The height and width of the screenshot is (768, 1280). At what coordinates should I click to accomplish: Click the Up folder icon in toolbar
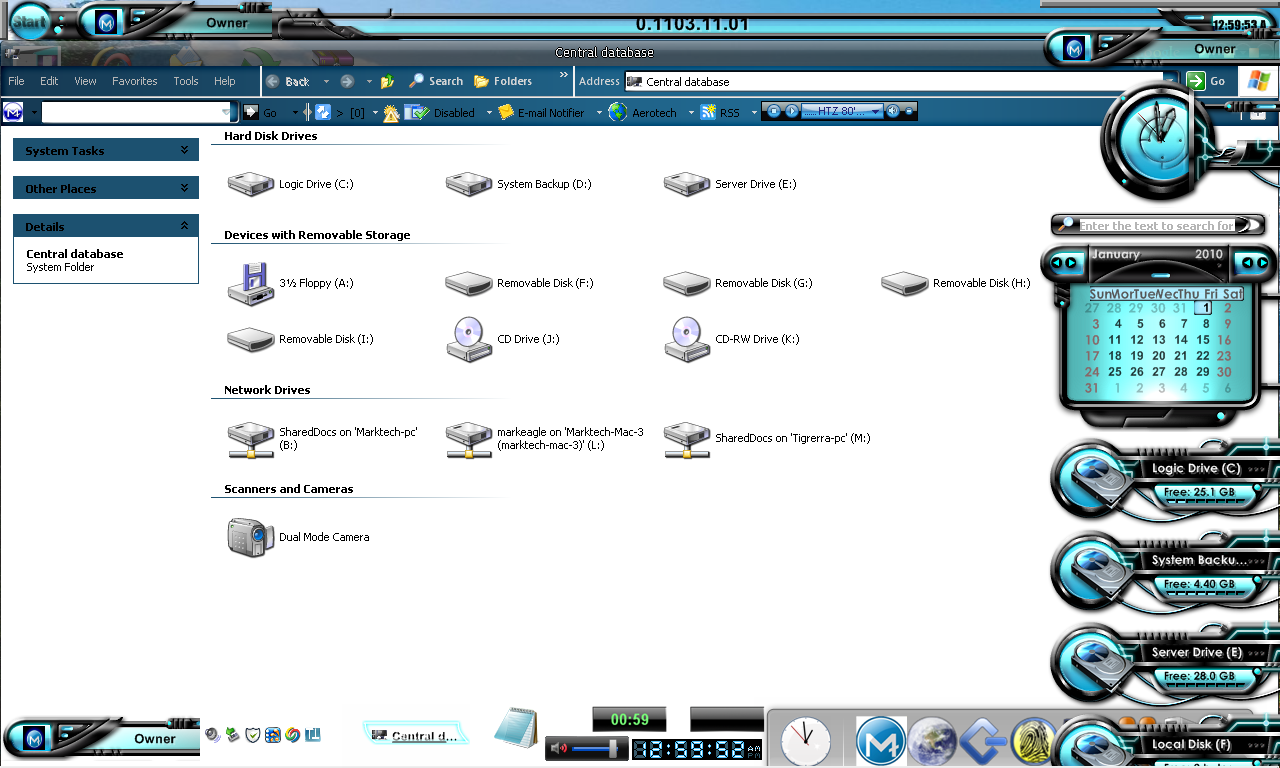point(388,82)
